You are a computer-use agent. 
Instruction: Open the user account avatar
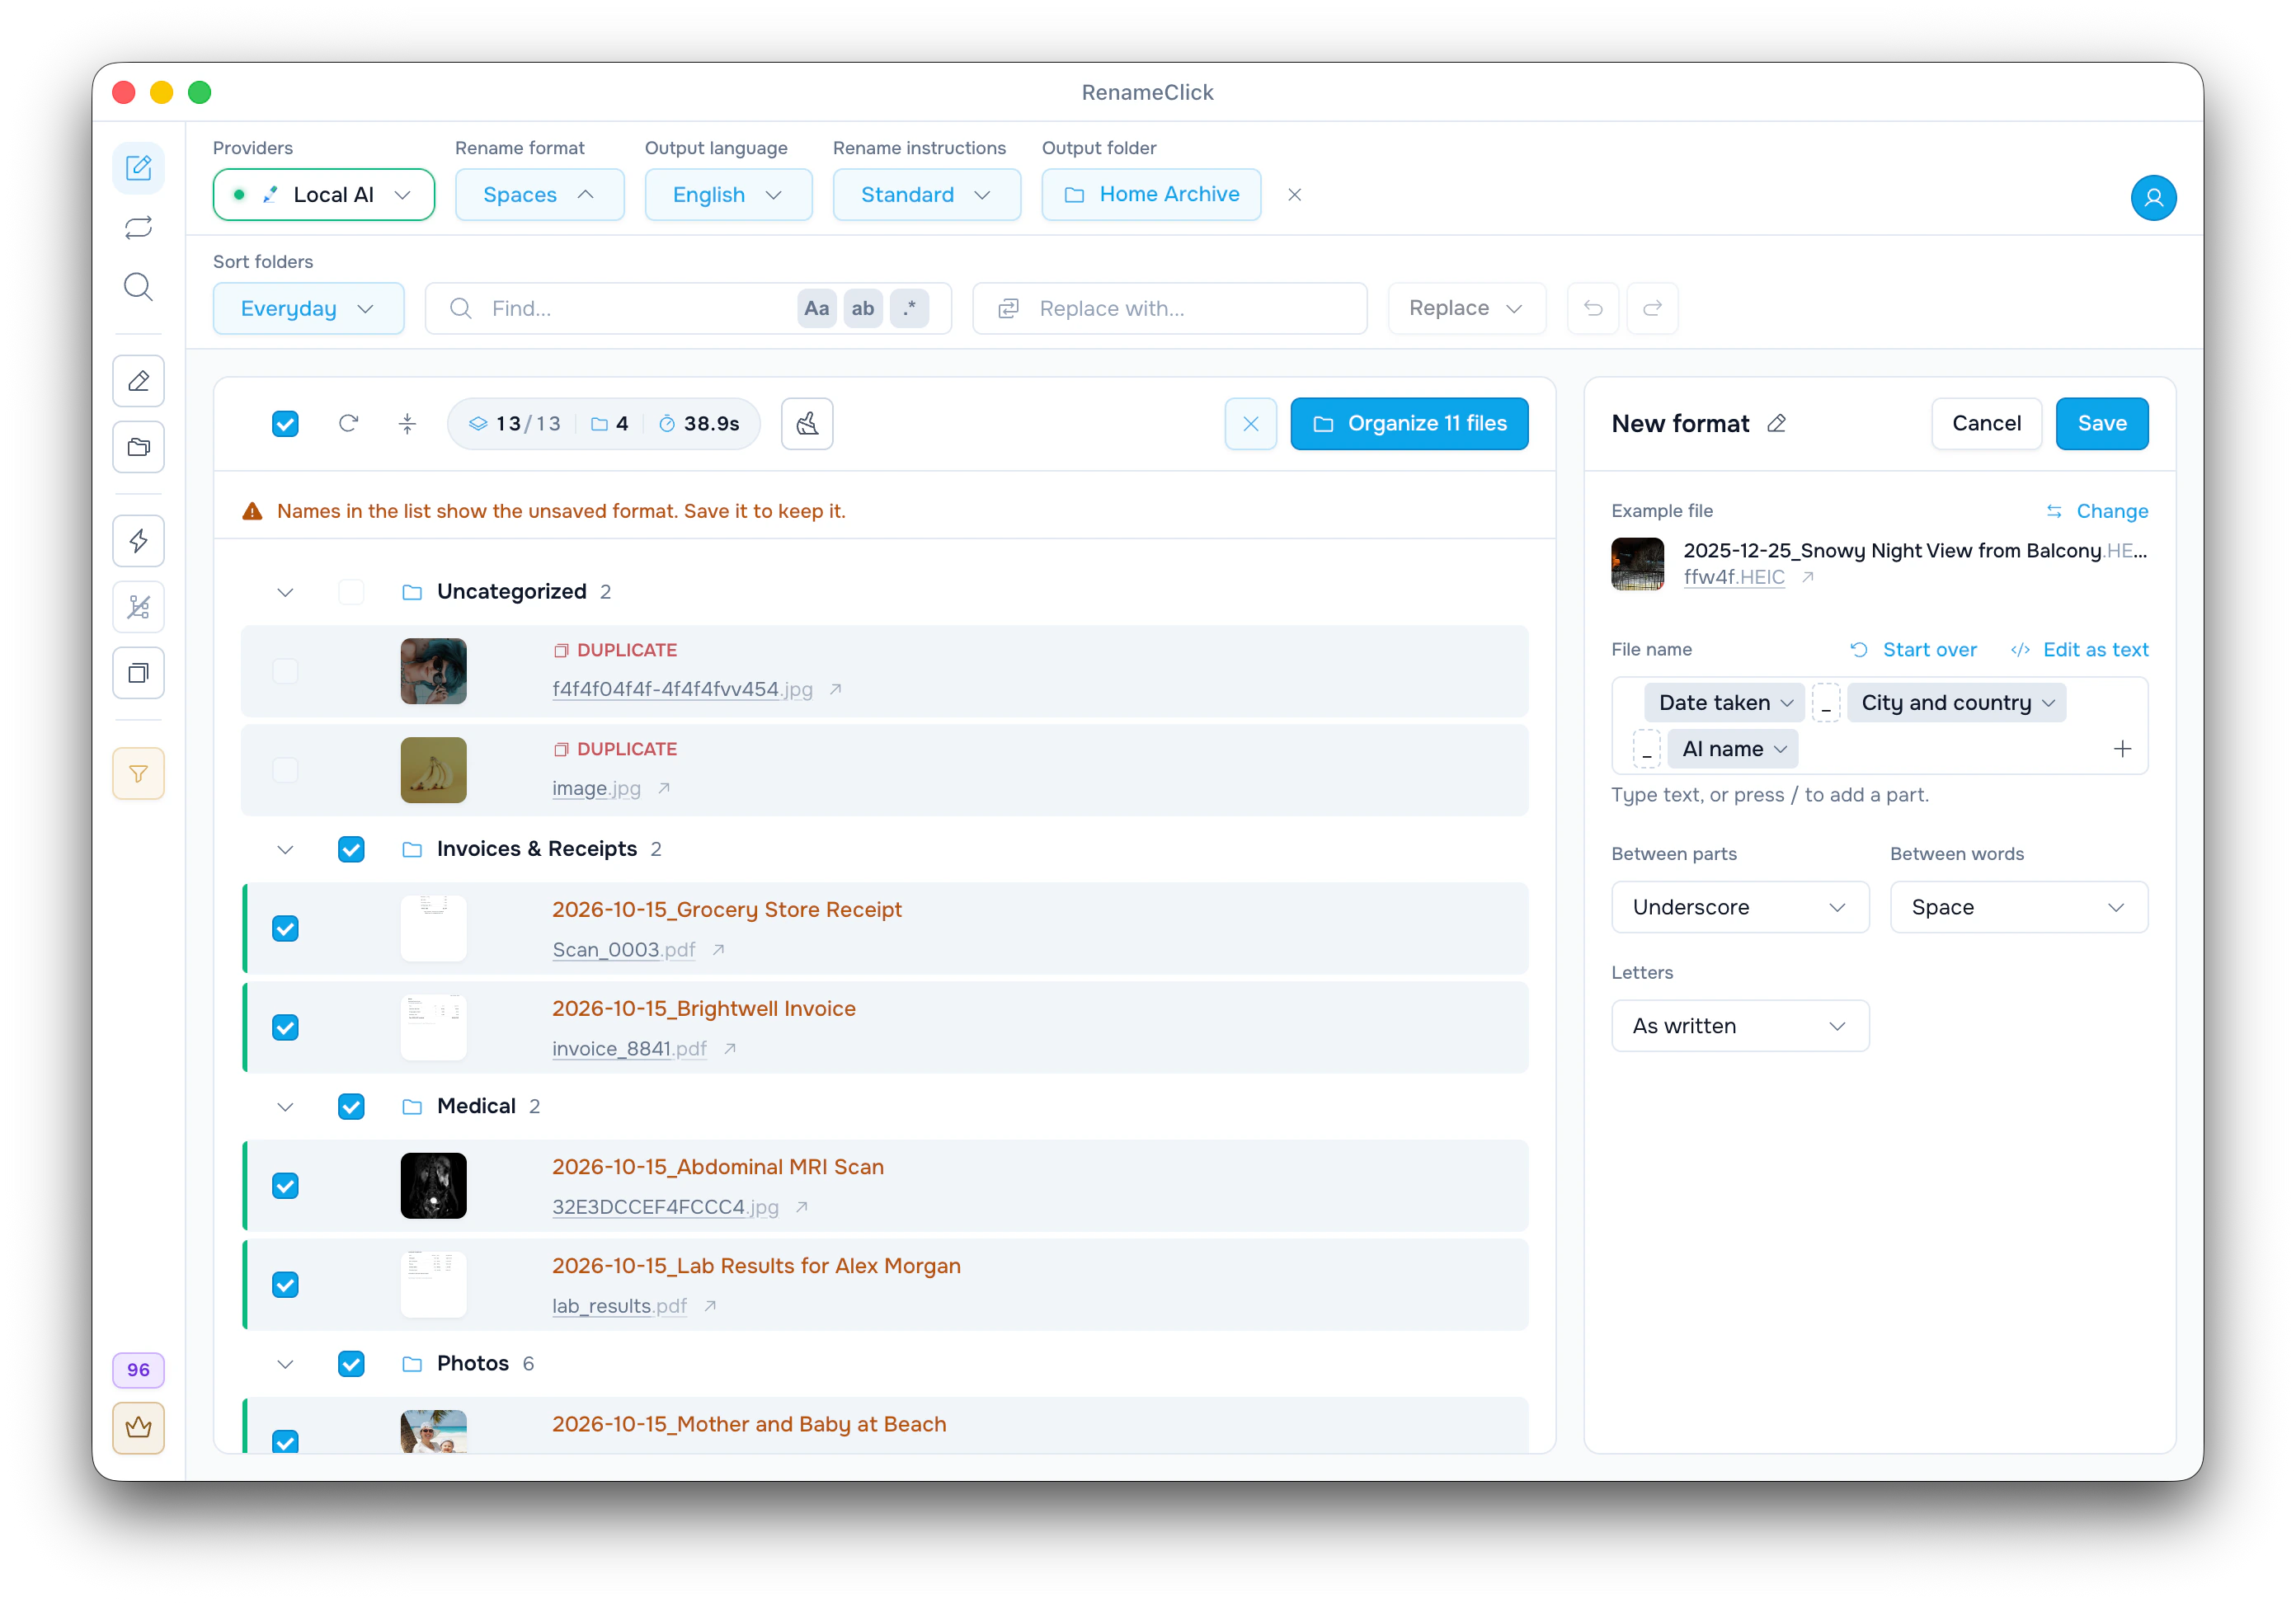pyautogui.click(x=2153, y=197)
